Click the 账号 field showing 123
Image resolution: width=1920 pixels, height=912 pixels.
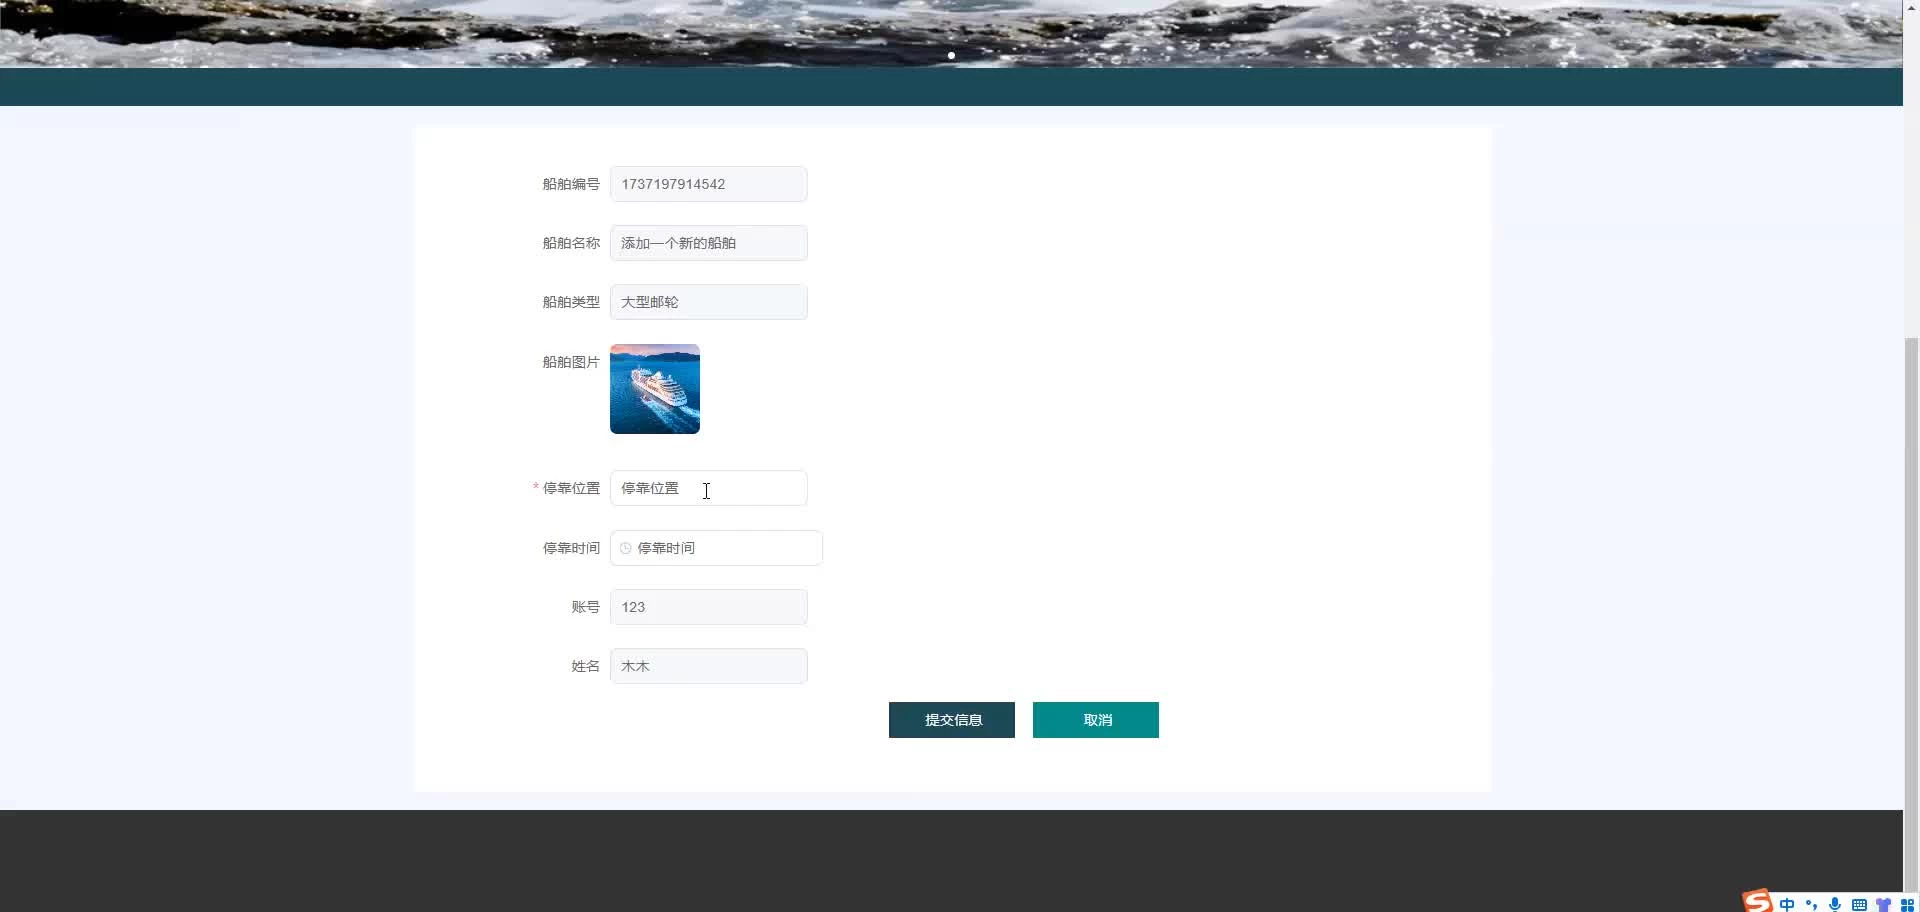[x=709, y=607]
